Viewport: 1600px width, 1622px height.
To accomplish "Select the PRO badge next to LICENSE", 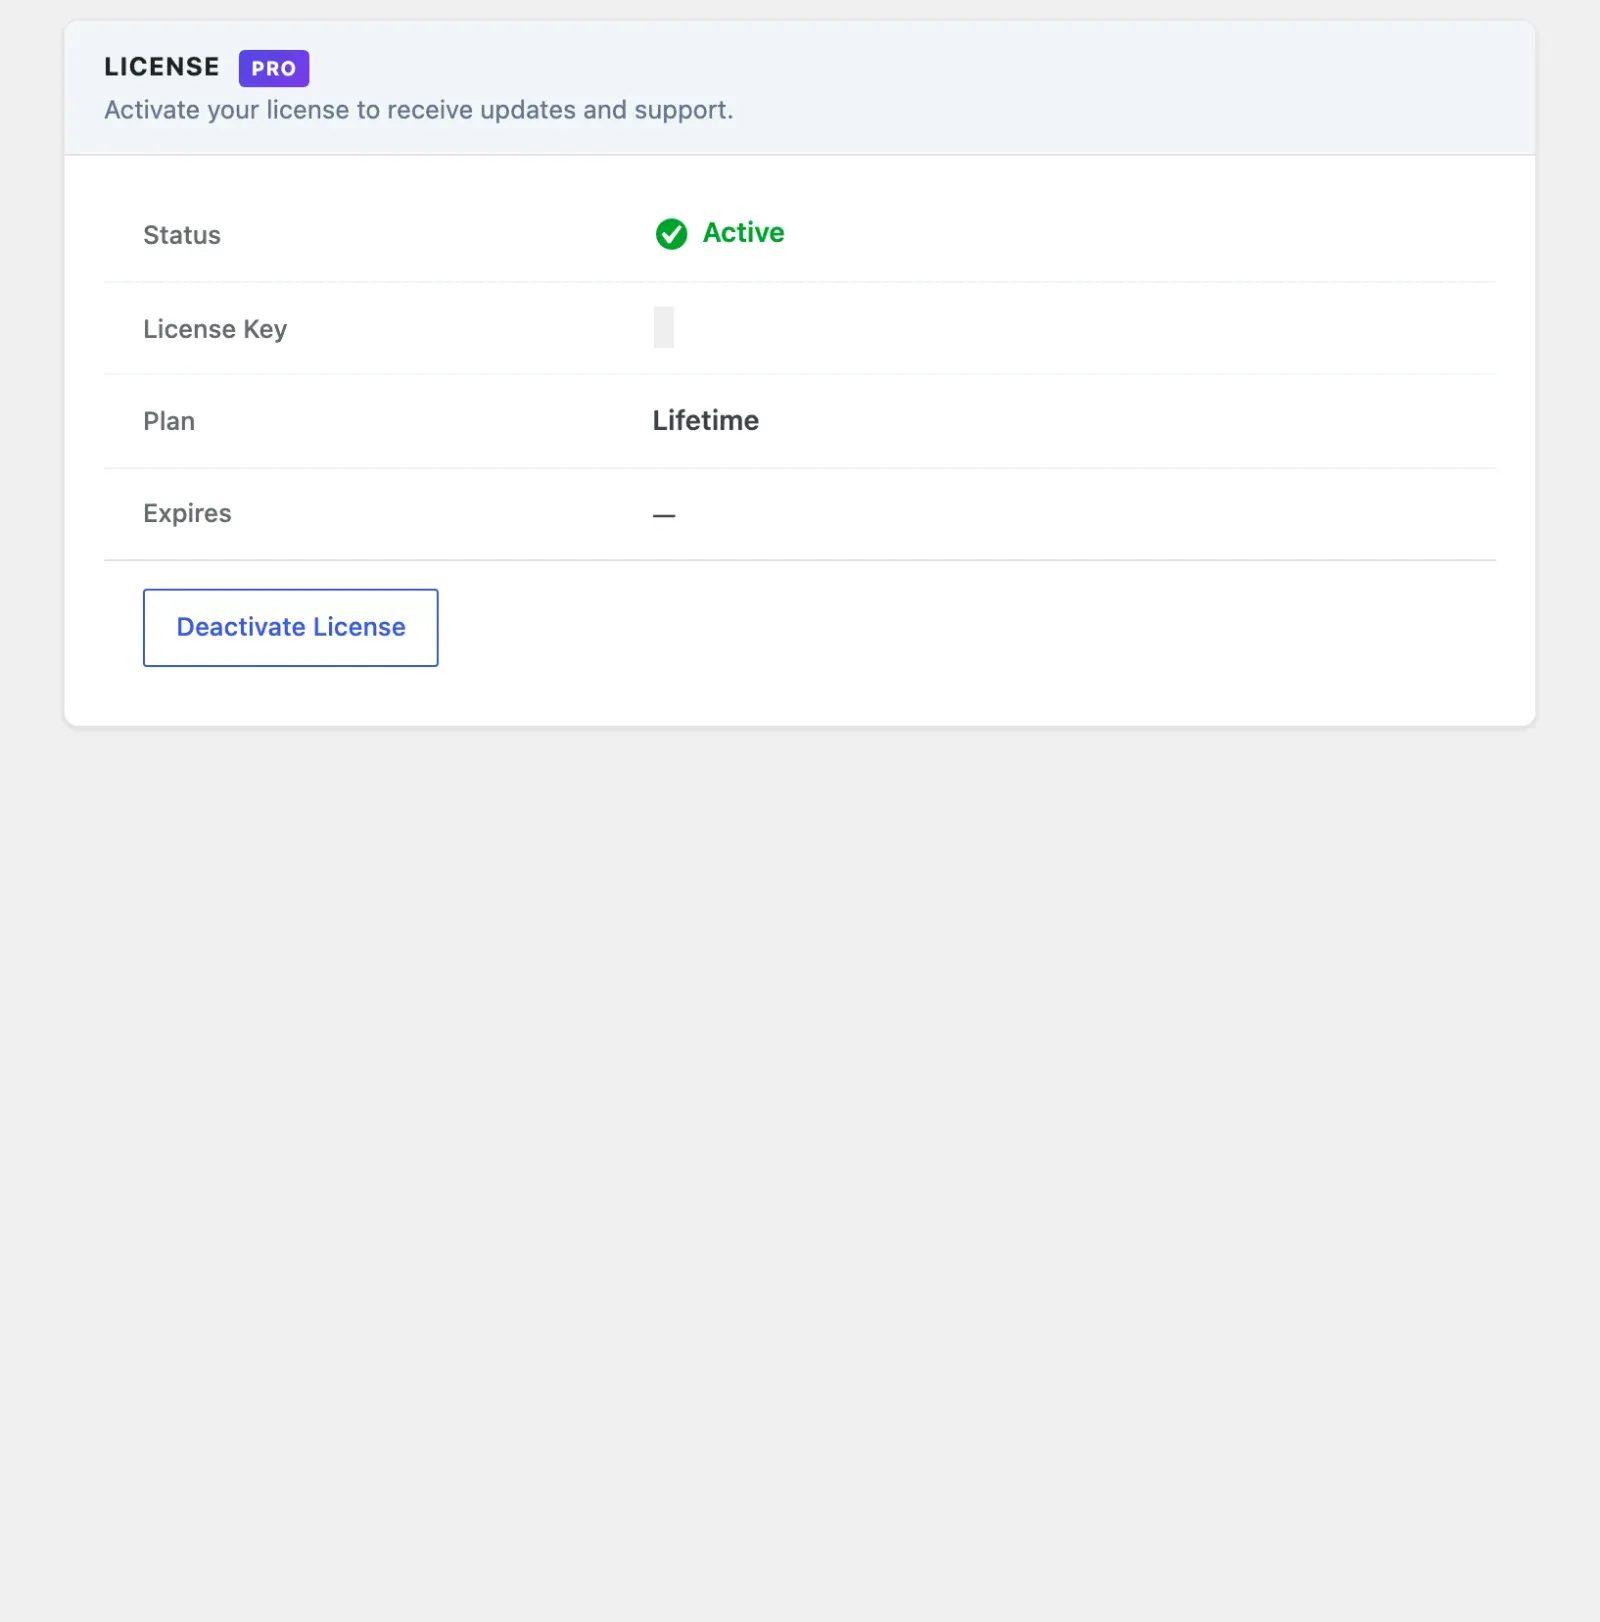I will click(274, 68).
